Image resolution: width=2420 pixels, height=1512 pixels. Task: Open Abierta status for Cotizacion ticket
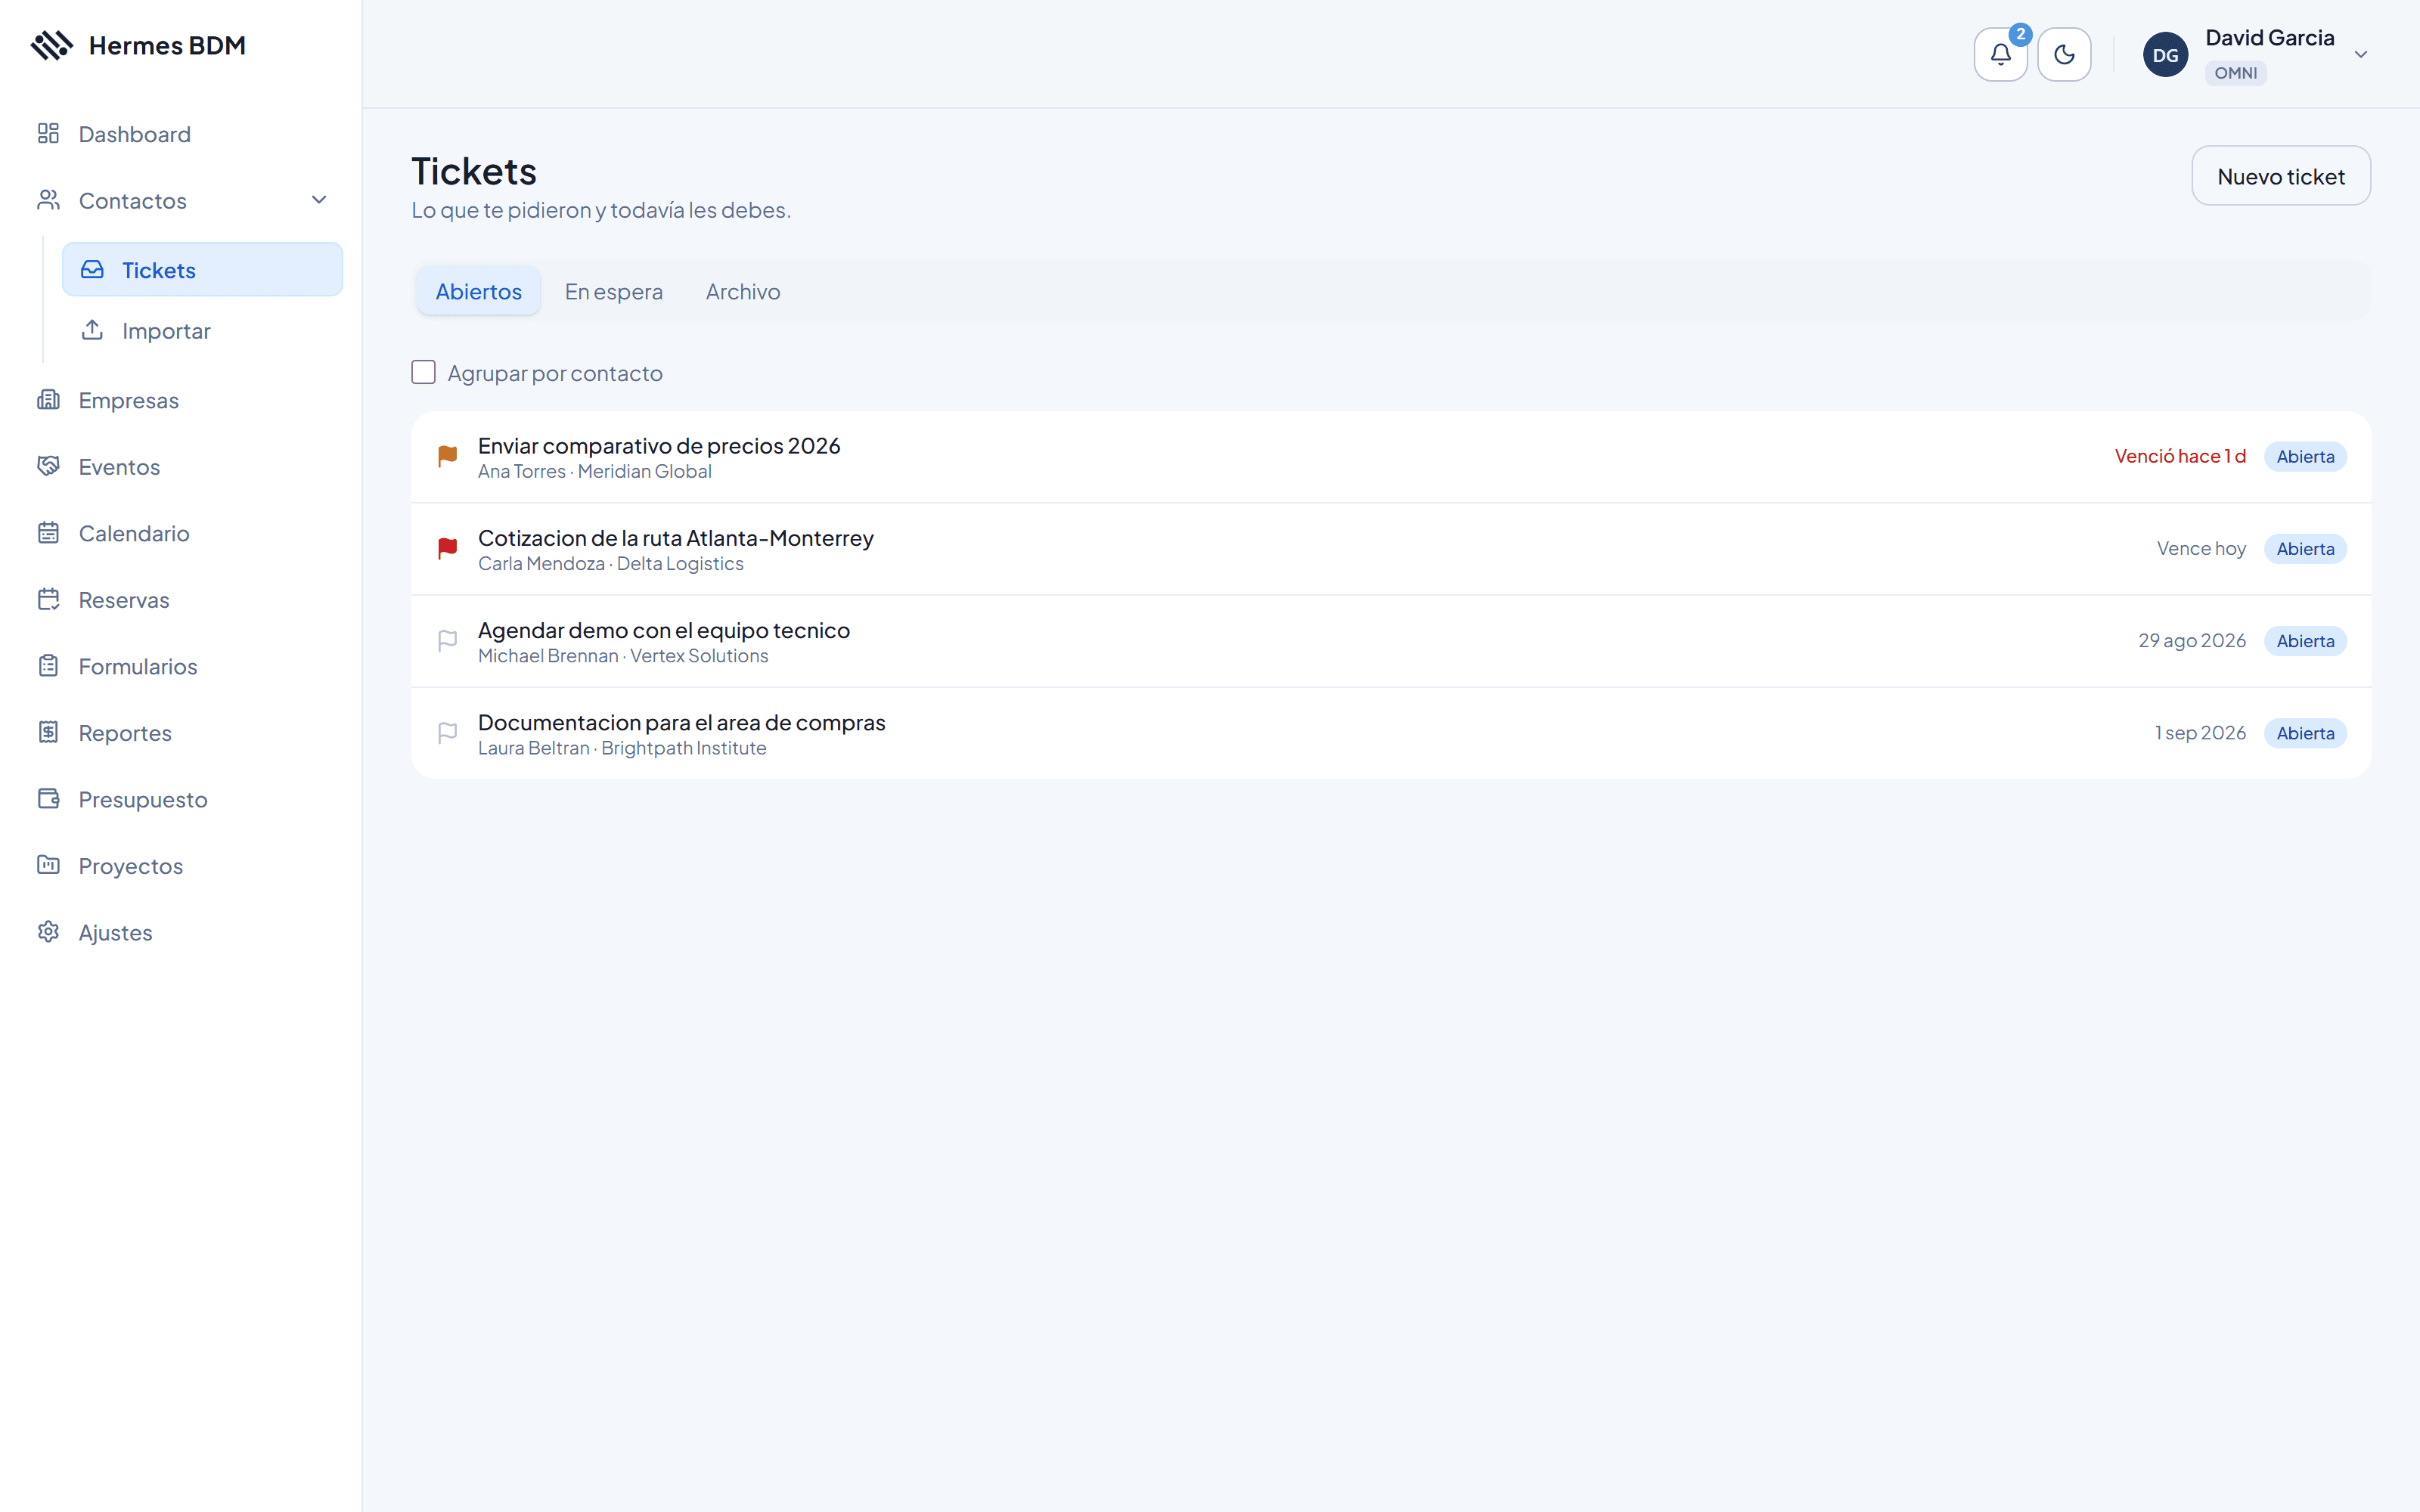pos(2304,549)
